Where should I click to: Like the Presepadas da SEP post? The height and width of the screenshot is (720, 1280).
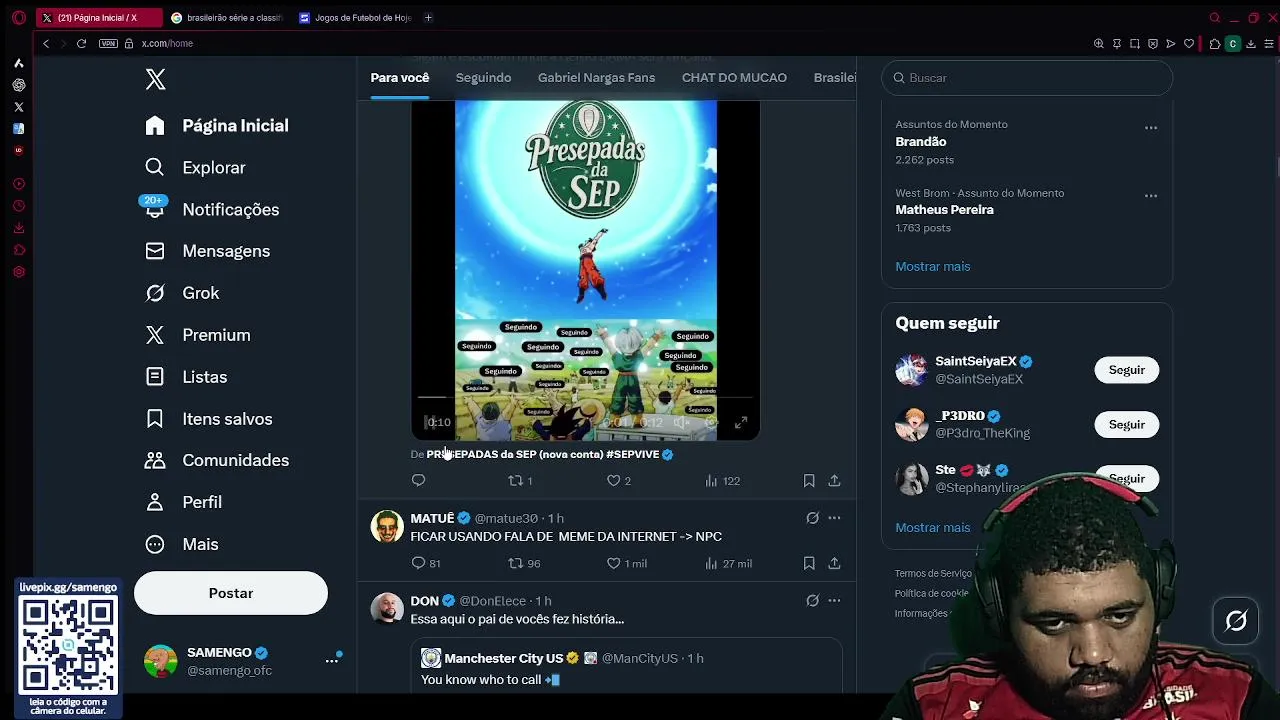pos(620,481)
